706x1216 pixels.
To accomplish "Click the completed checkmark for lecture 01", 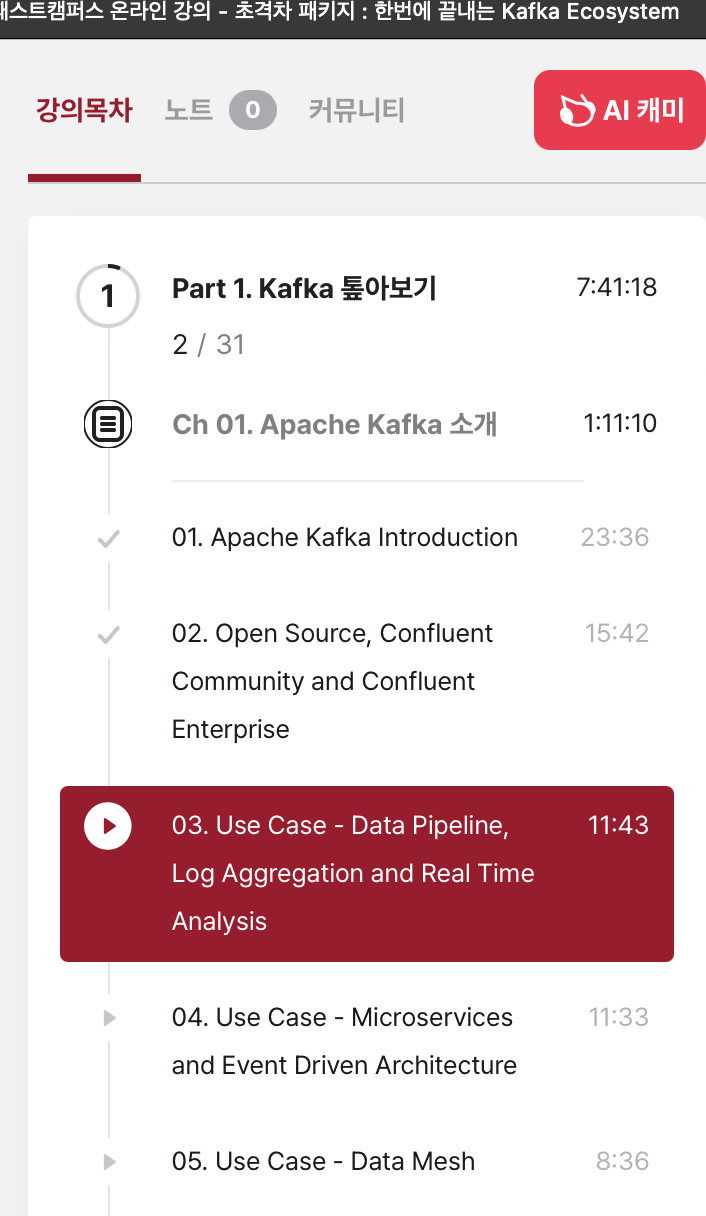I will click(108, 539).
